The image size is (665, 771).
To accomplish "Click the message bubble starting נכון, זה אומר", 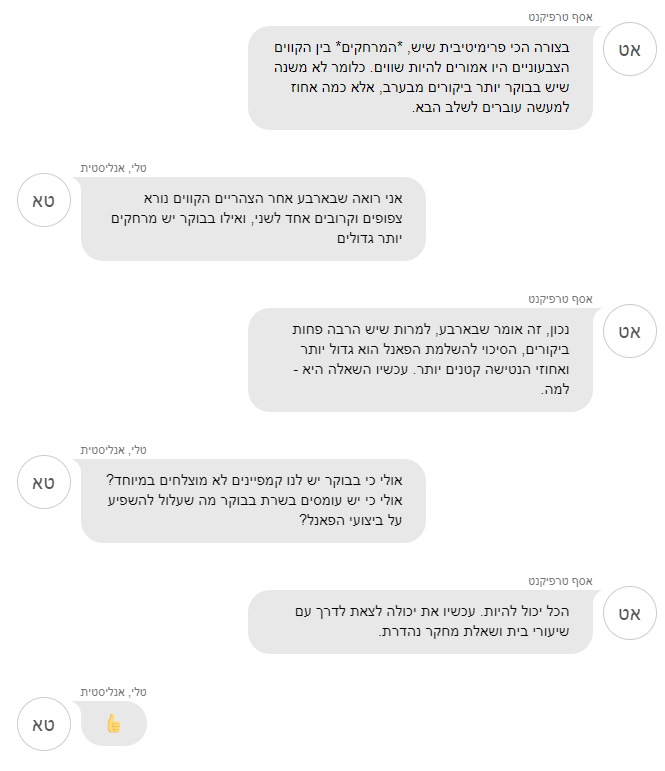I will click(x=420, y=360).
